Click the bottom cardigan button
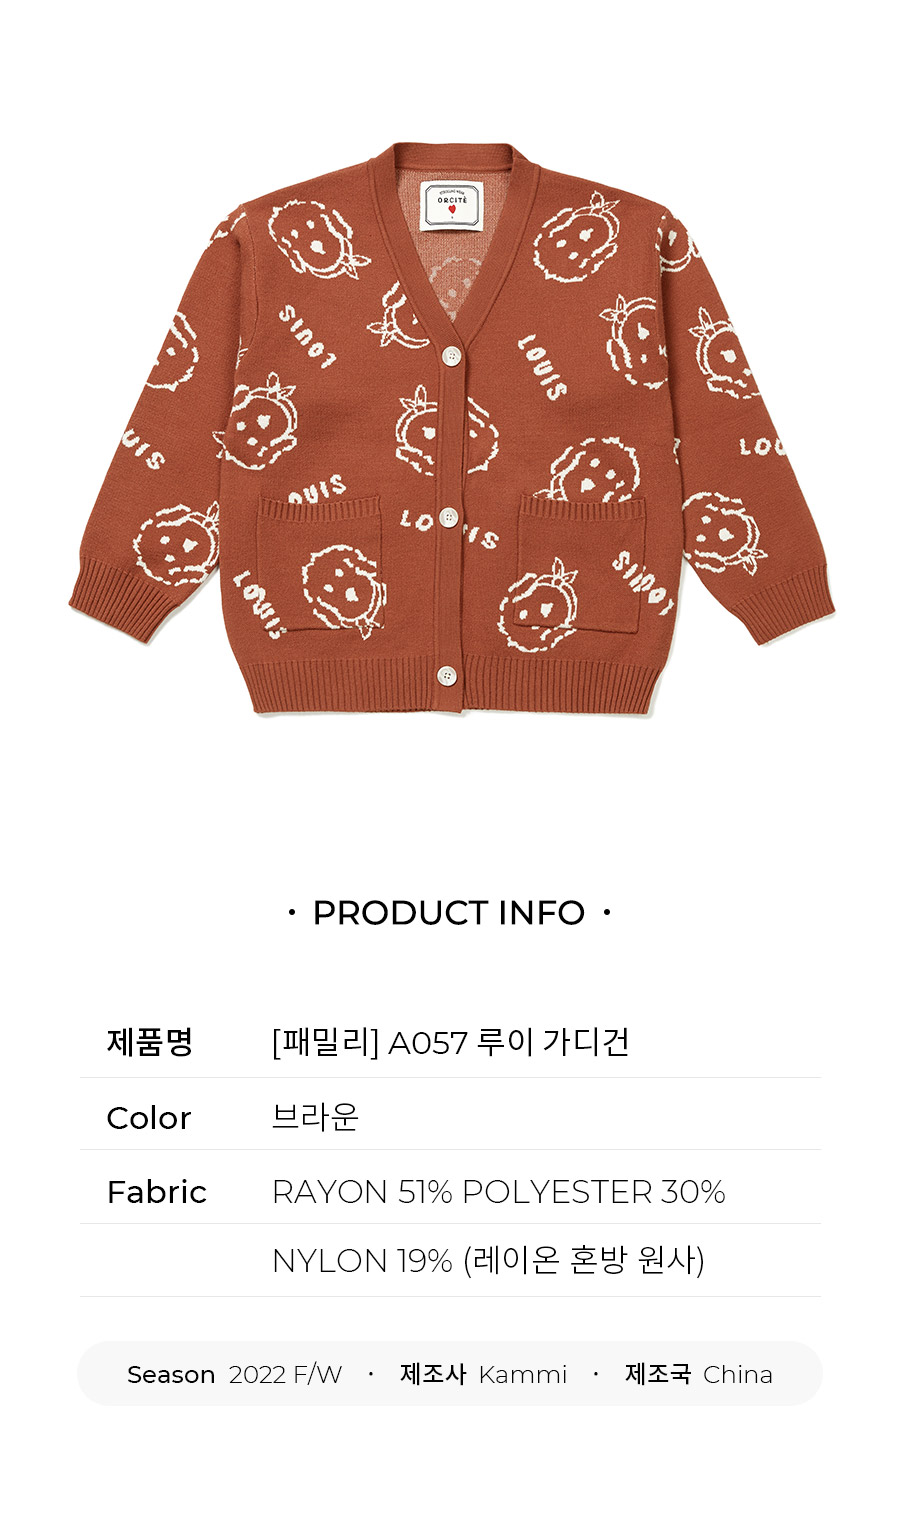The width and height of the screenshot is (900, 1531). (x=447, y=676)
